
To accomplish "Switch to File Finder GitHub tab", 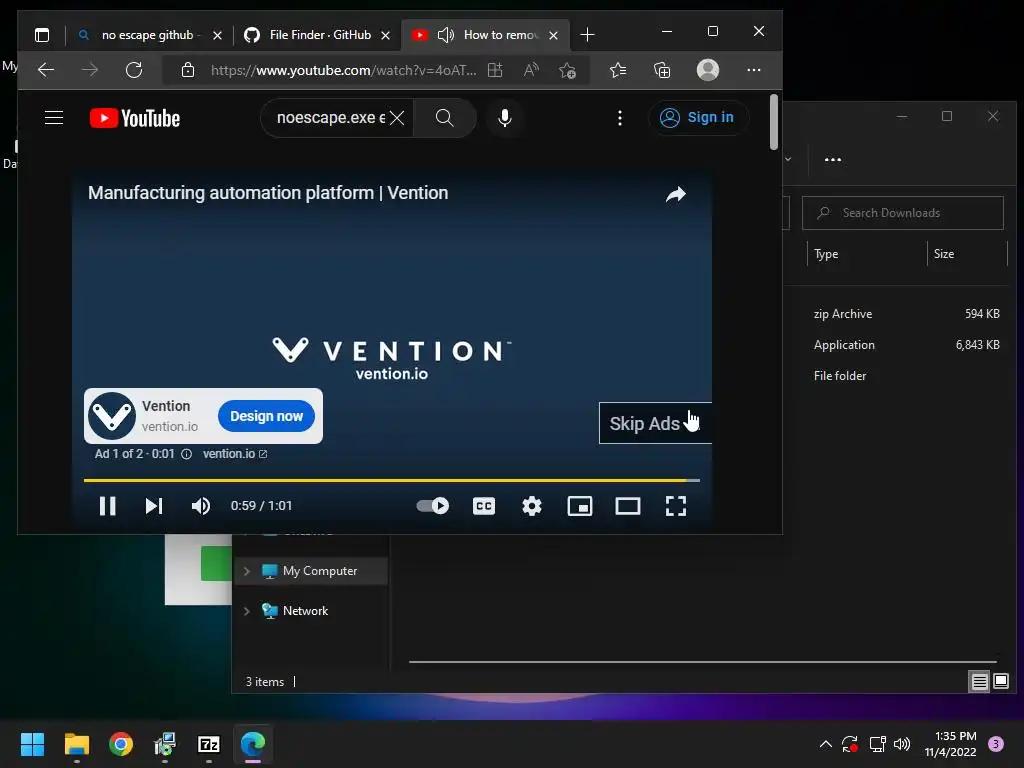I will [x=319, y=35].
